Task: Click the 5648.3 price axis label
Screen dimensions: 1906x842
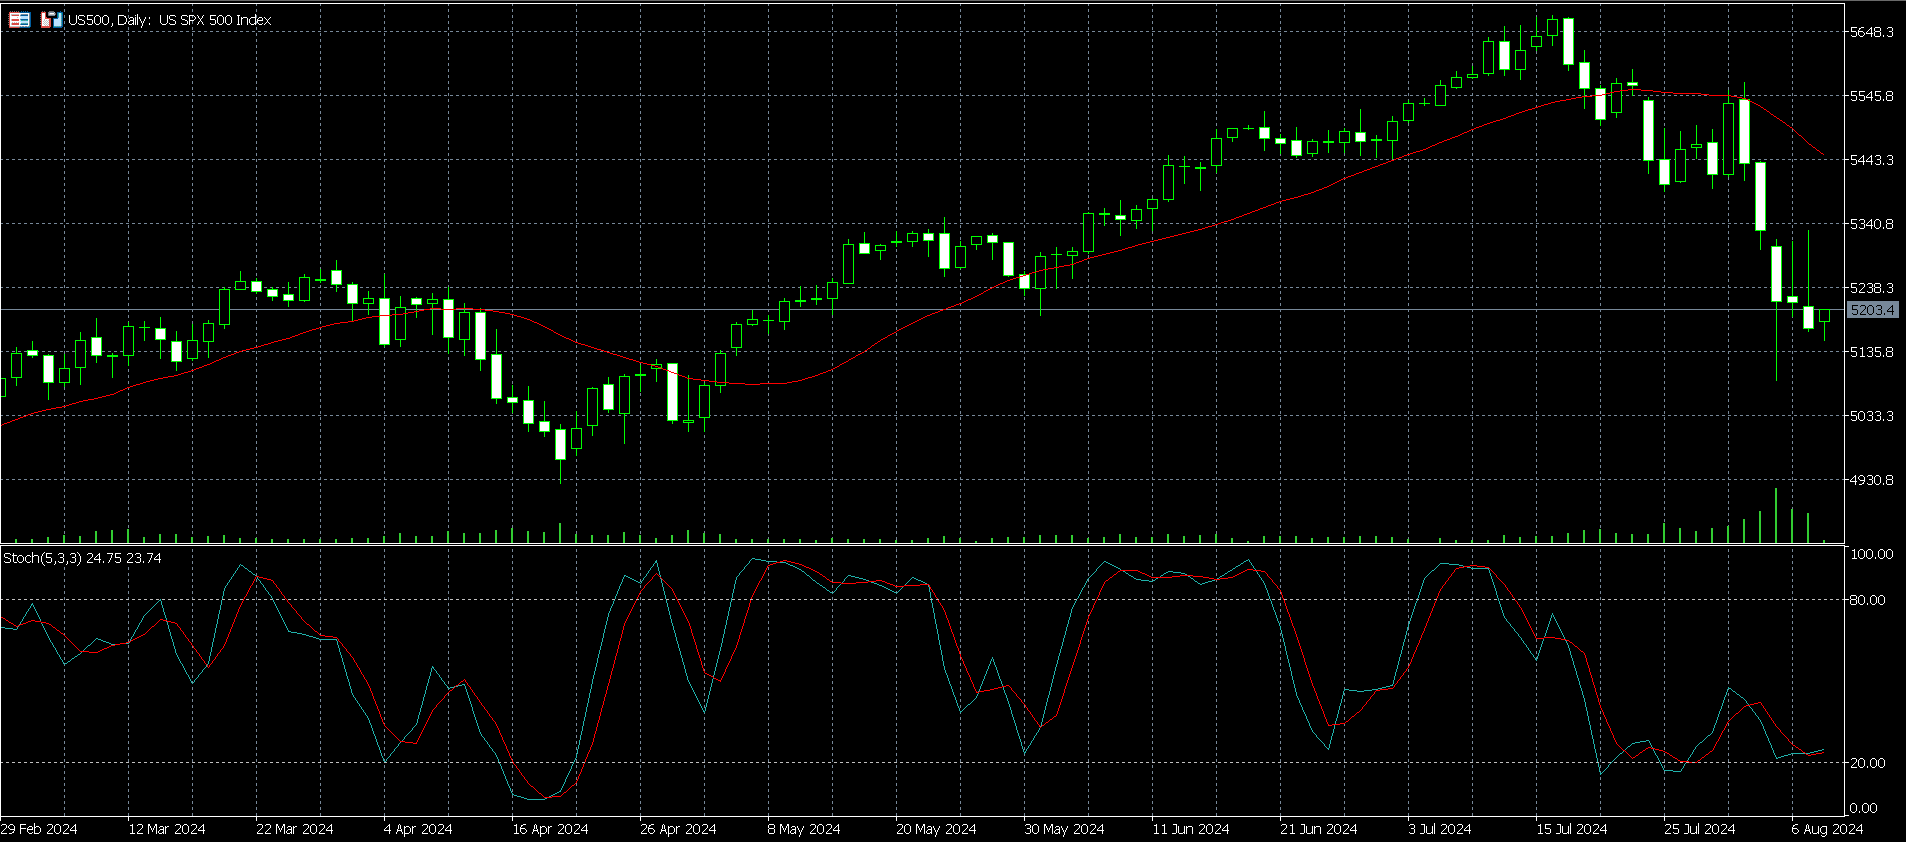Action: [1871, 32]
